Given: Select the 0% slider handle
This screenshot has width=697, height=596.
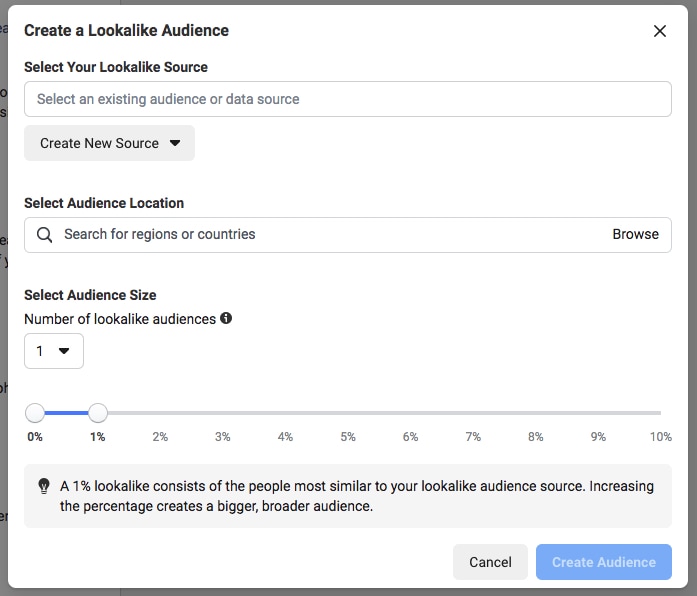Looking at the screenshot, I should pos(35,412).
